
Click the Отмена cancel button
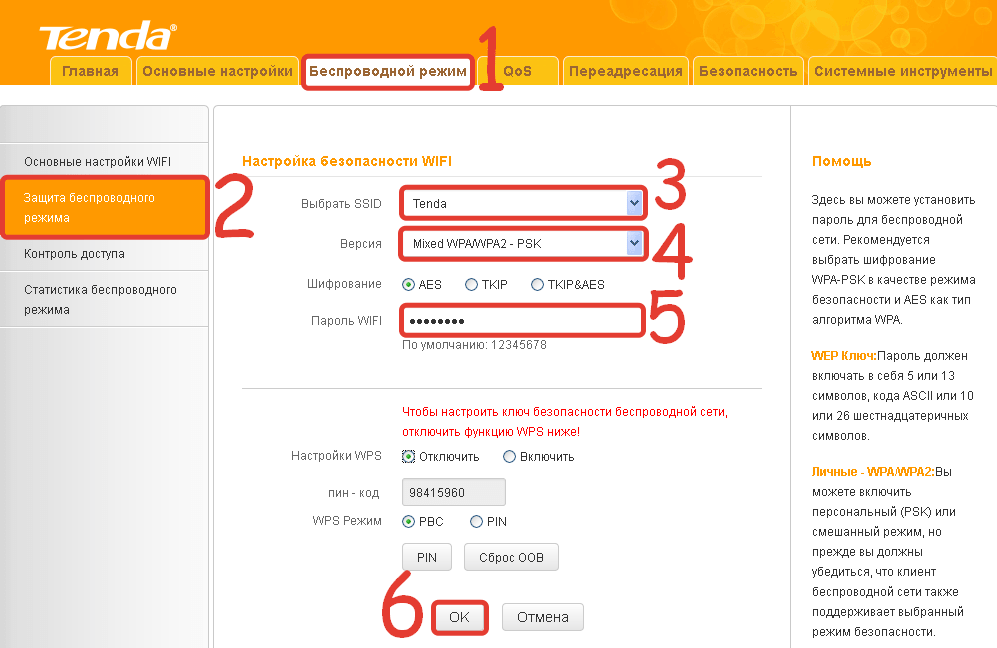542,617
